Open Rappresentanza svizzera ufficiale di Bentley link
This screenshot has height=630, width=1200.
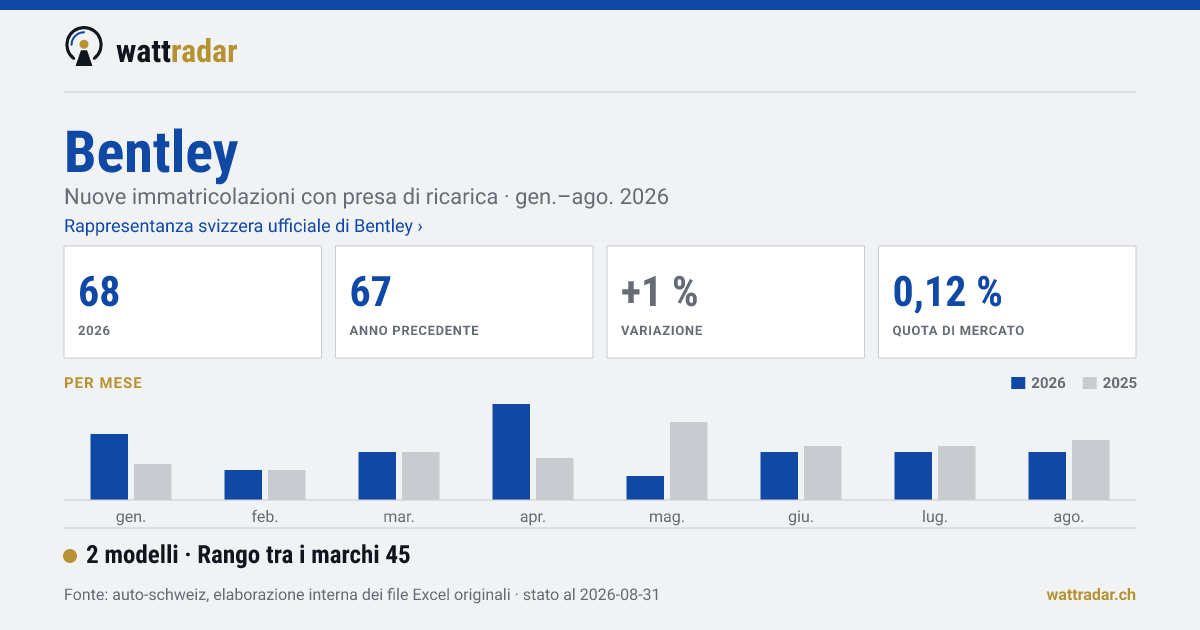click(243, 226)
